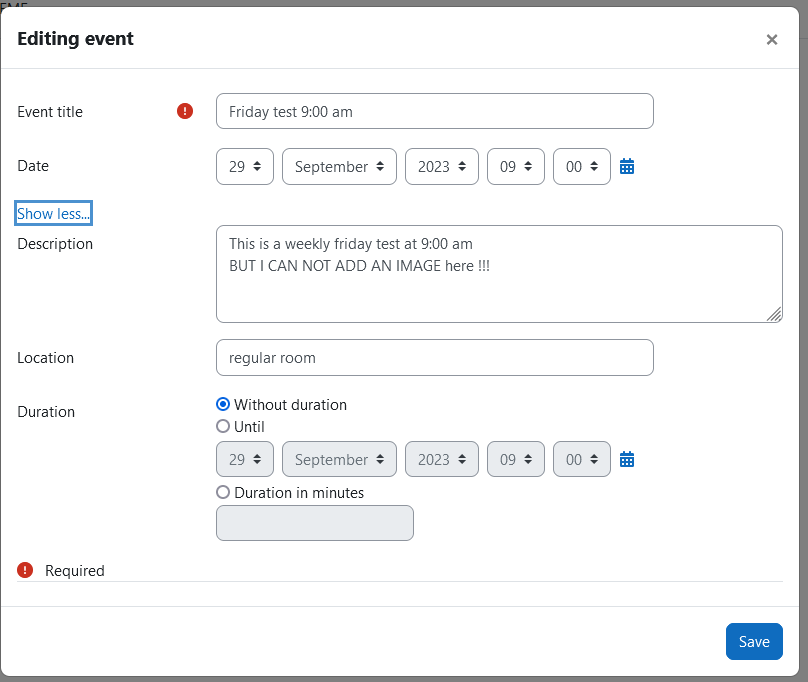Select the Until radio button

tap(223, 426)
